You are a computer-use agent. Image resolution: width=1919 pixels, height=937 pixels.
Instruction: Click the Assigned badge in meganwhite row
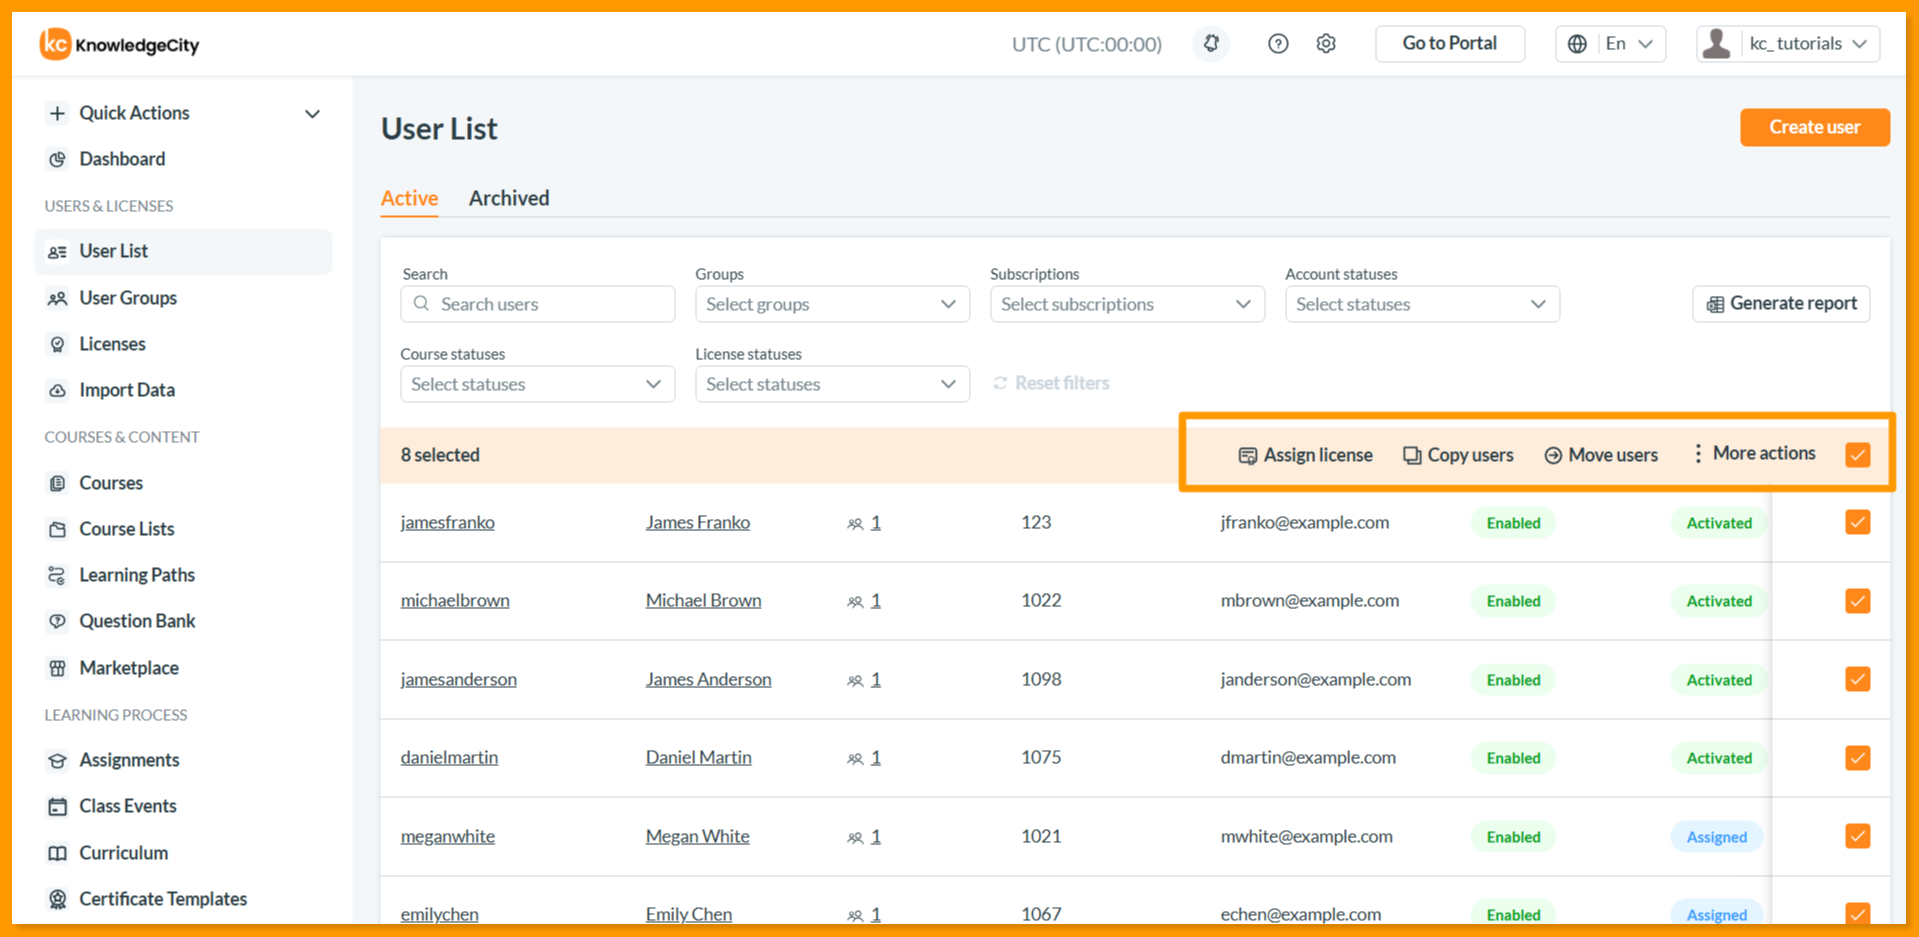point(1717,837)
